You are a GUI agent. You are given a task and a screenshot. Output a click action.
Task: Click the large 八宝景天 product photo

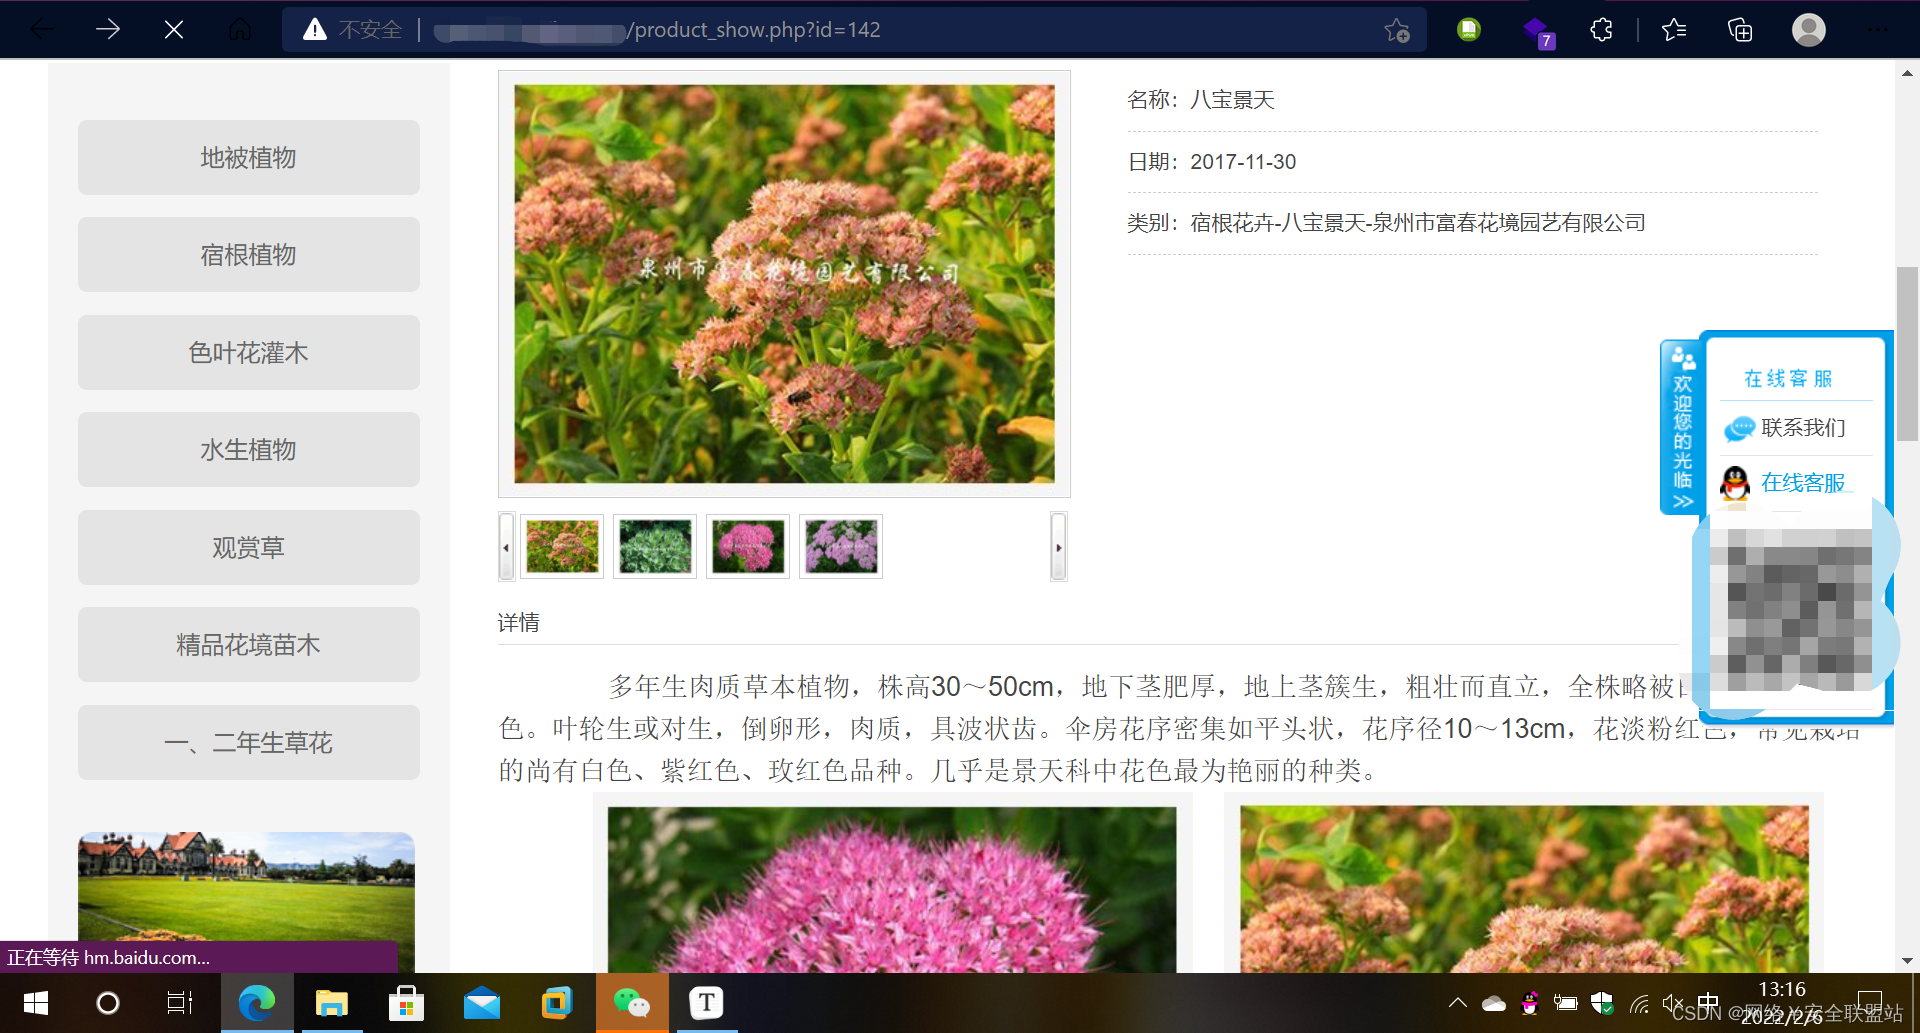784,284
